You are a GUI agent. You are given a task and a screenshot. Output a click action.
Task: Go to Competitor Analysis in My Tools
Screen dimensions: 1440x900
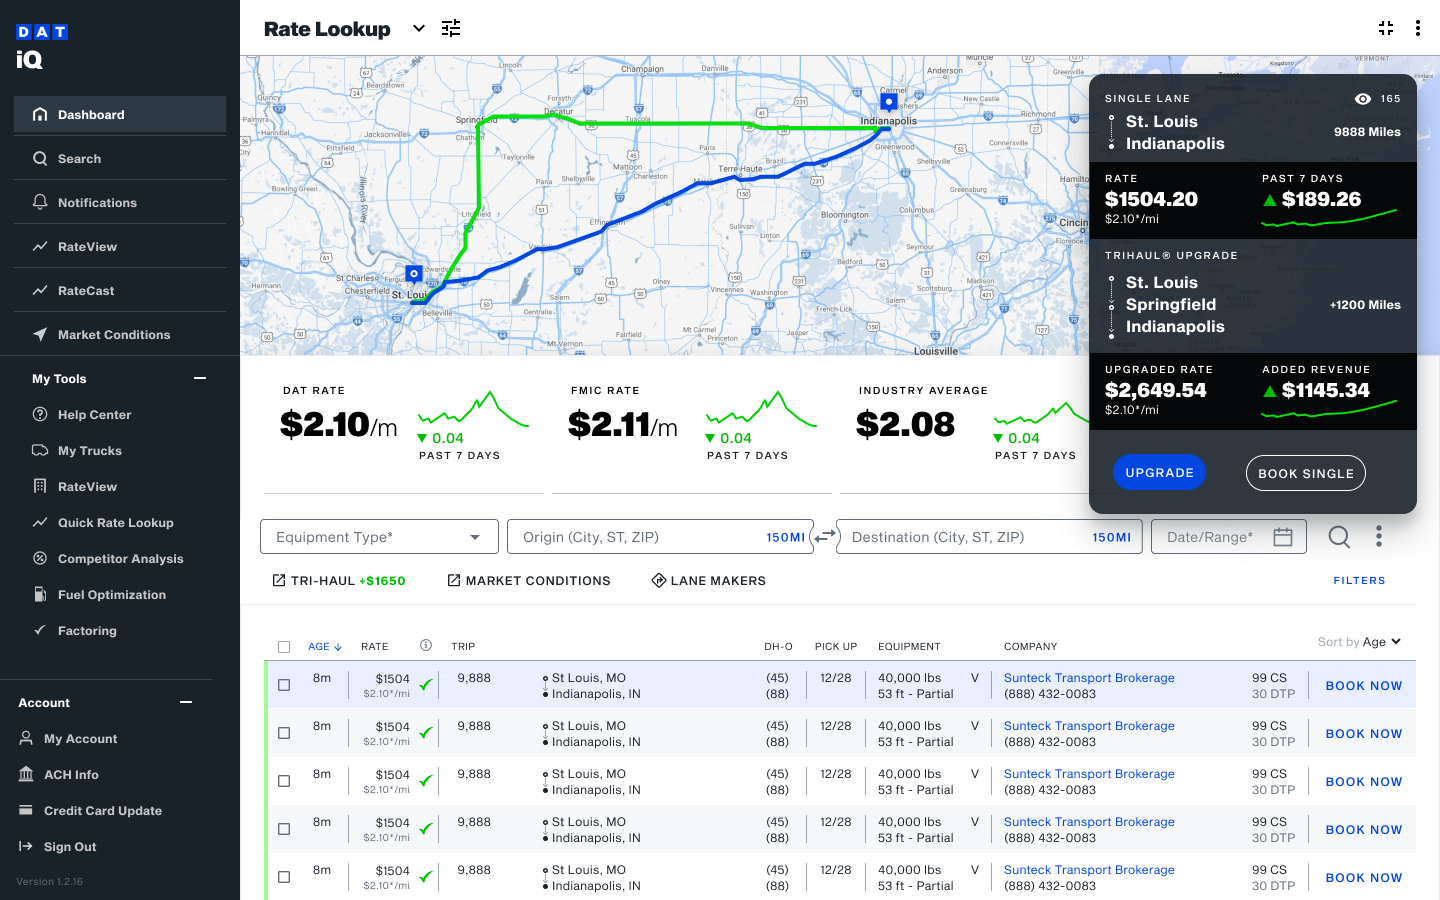[120, 559]
